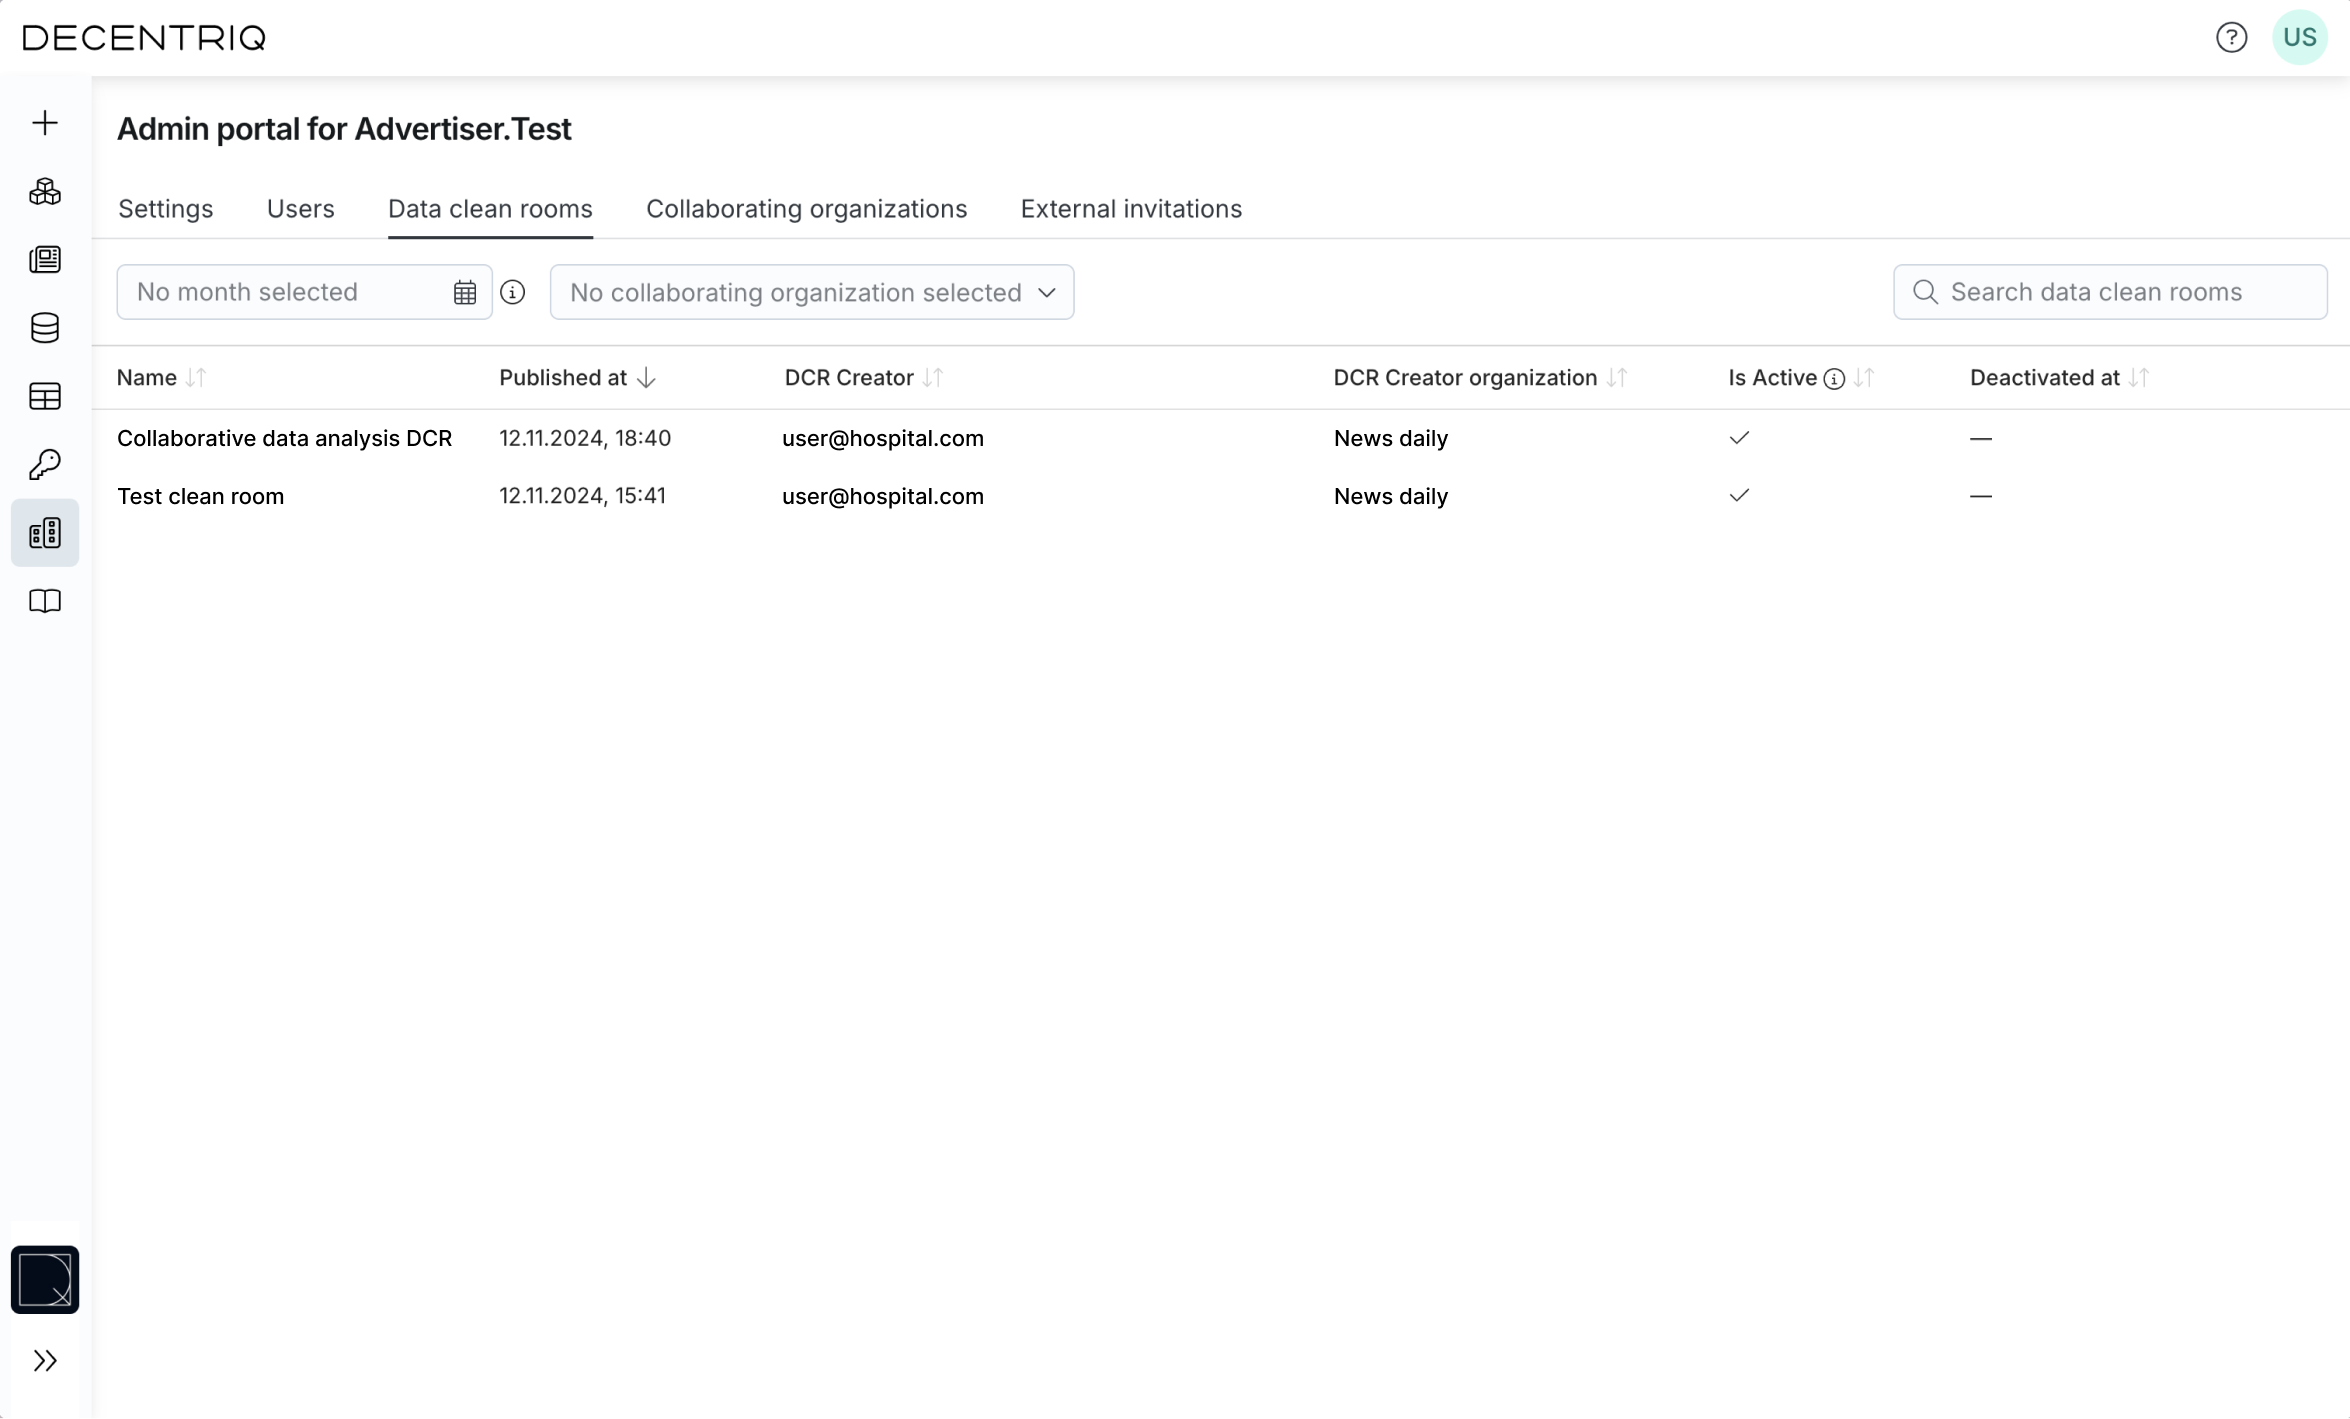Screen dimensions: 2350x1419
Task: Open the US user avatar menu
Action: tap(2299, 38)
